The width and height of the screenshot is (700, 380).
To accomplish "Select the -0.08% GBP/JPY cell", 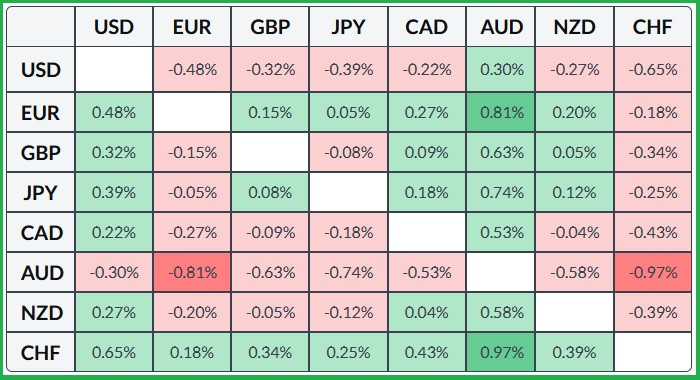I will coord(349,153).
